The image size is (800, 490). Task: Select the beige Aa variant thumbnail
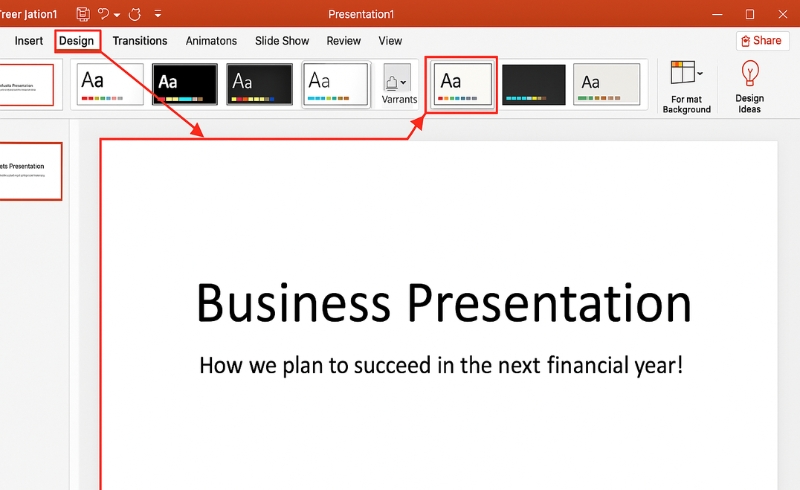pyautogui.click(x=607, y=84)
